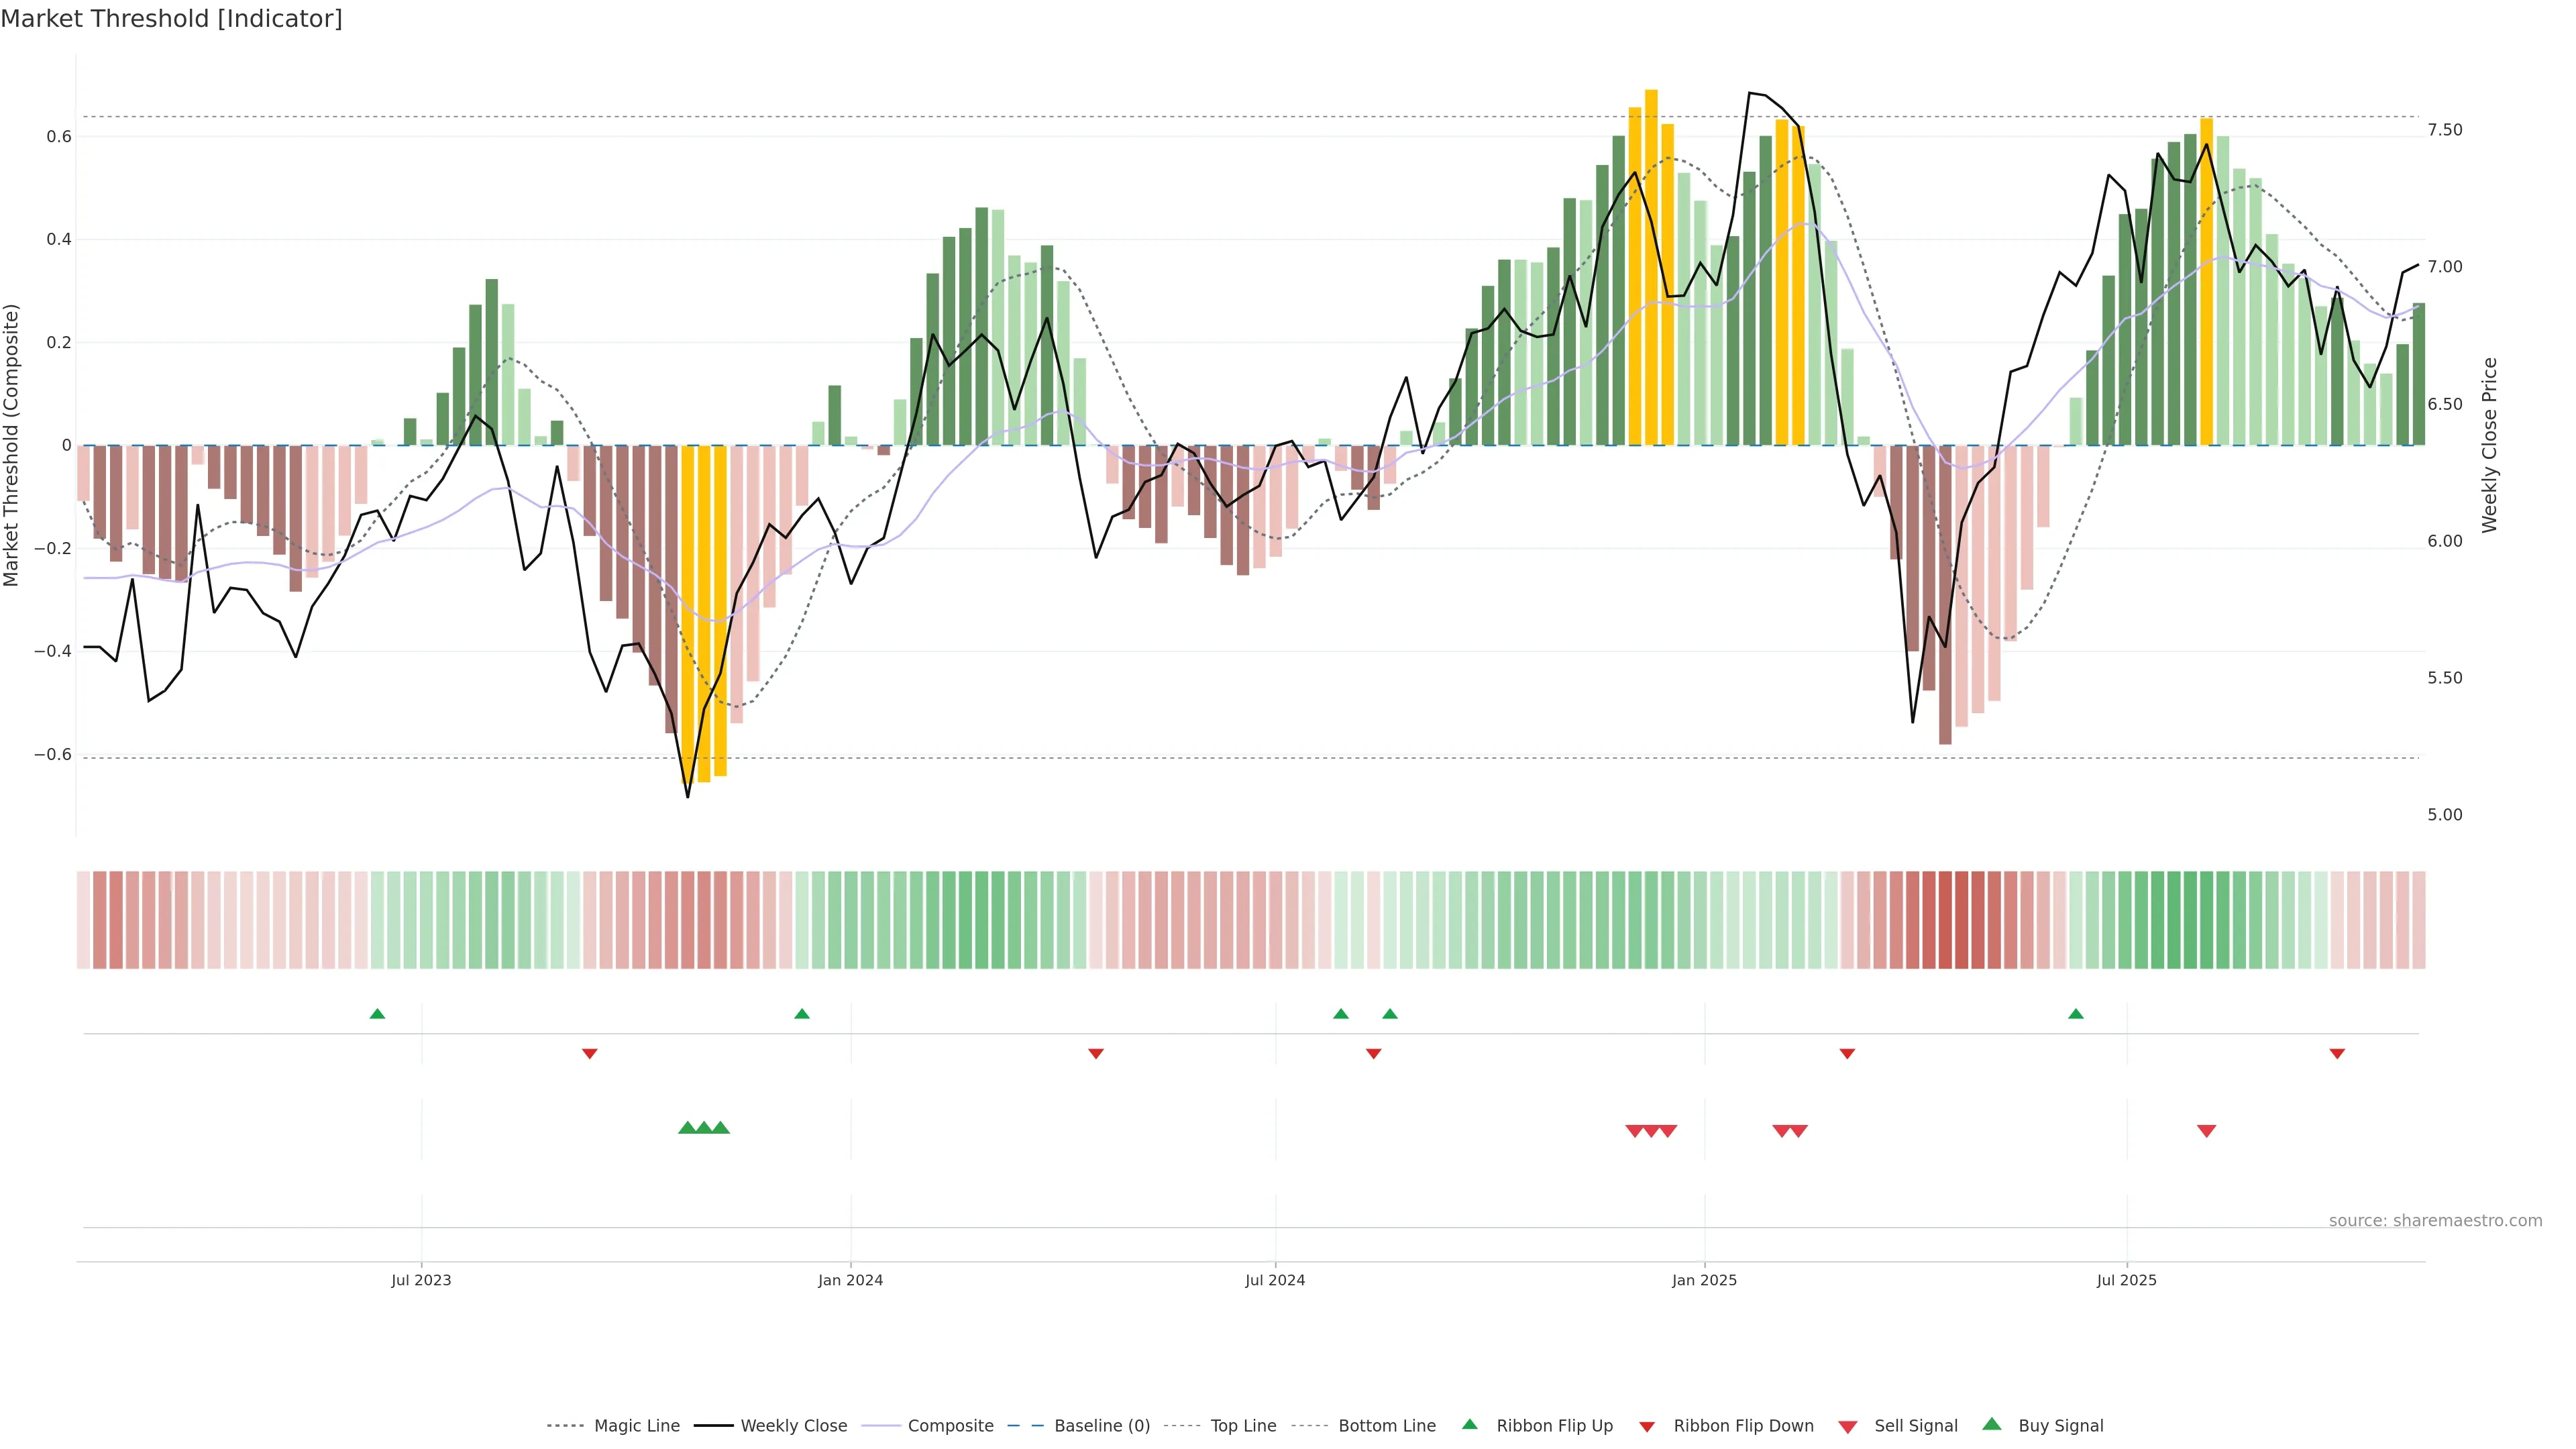Click the rightmost red Ribbon Flip Down marker
2576x1449 pixels.
tap(2337, 1053)
